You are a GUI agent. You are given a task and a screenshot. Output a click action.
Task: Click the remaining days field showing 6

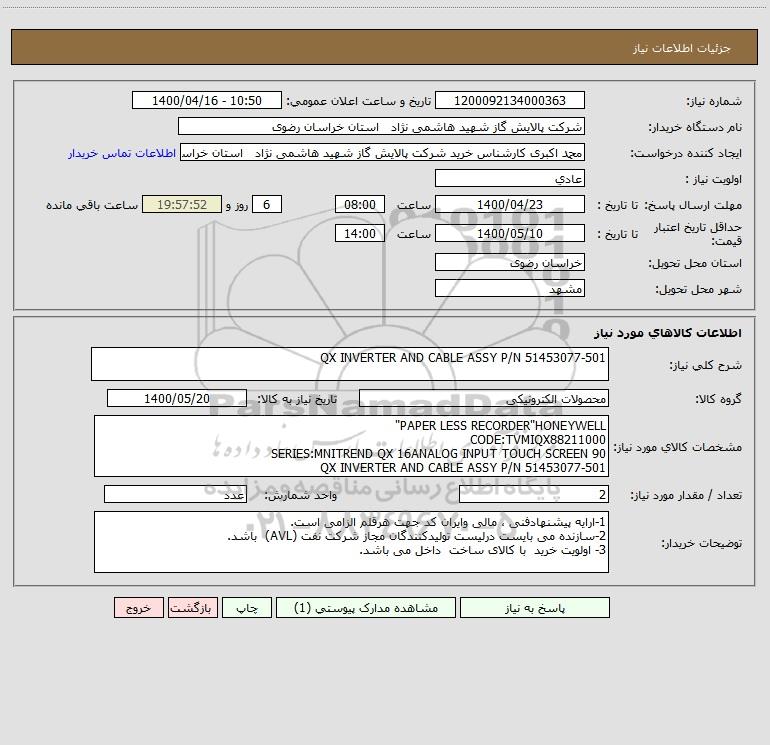coord(267,204)
